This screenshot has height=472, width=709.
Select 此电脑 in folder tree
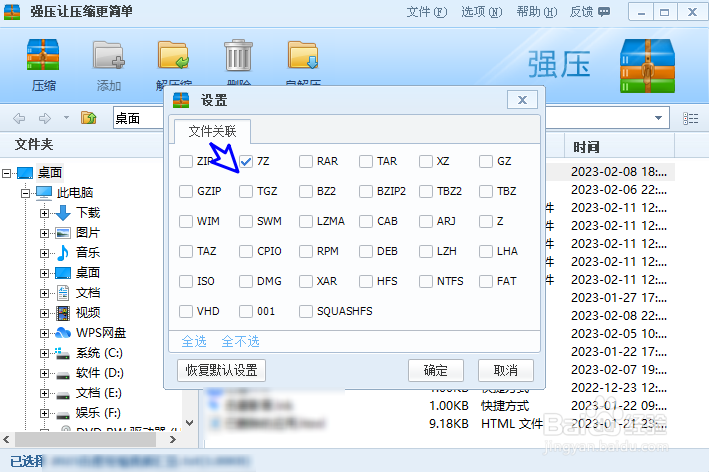(x=75, y=193)
